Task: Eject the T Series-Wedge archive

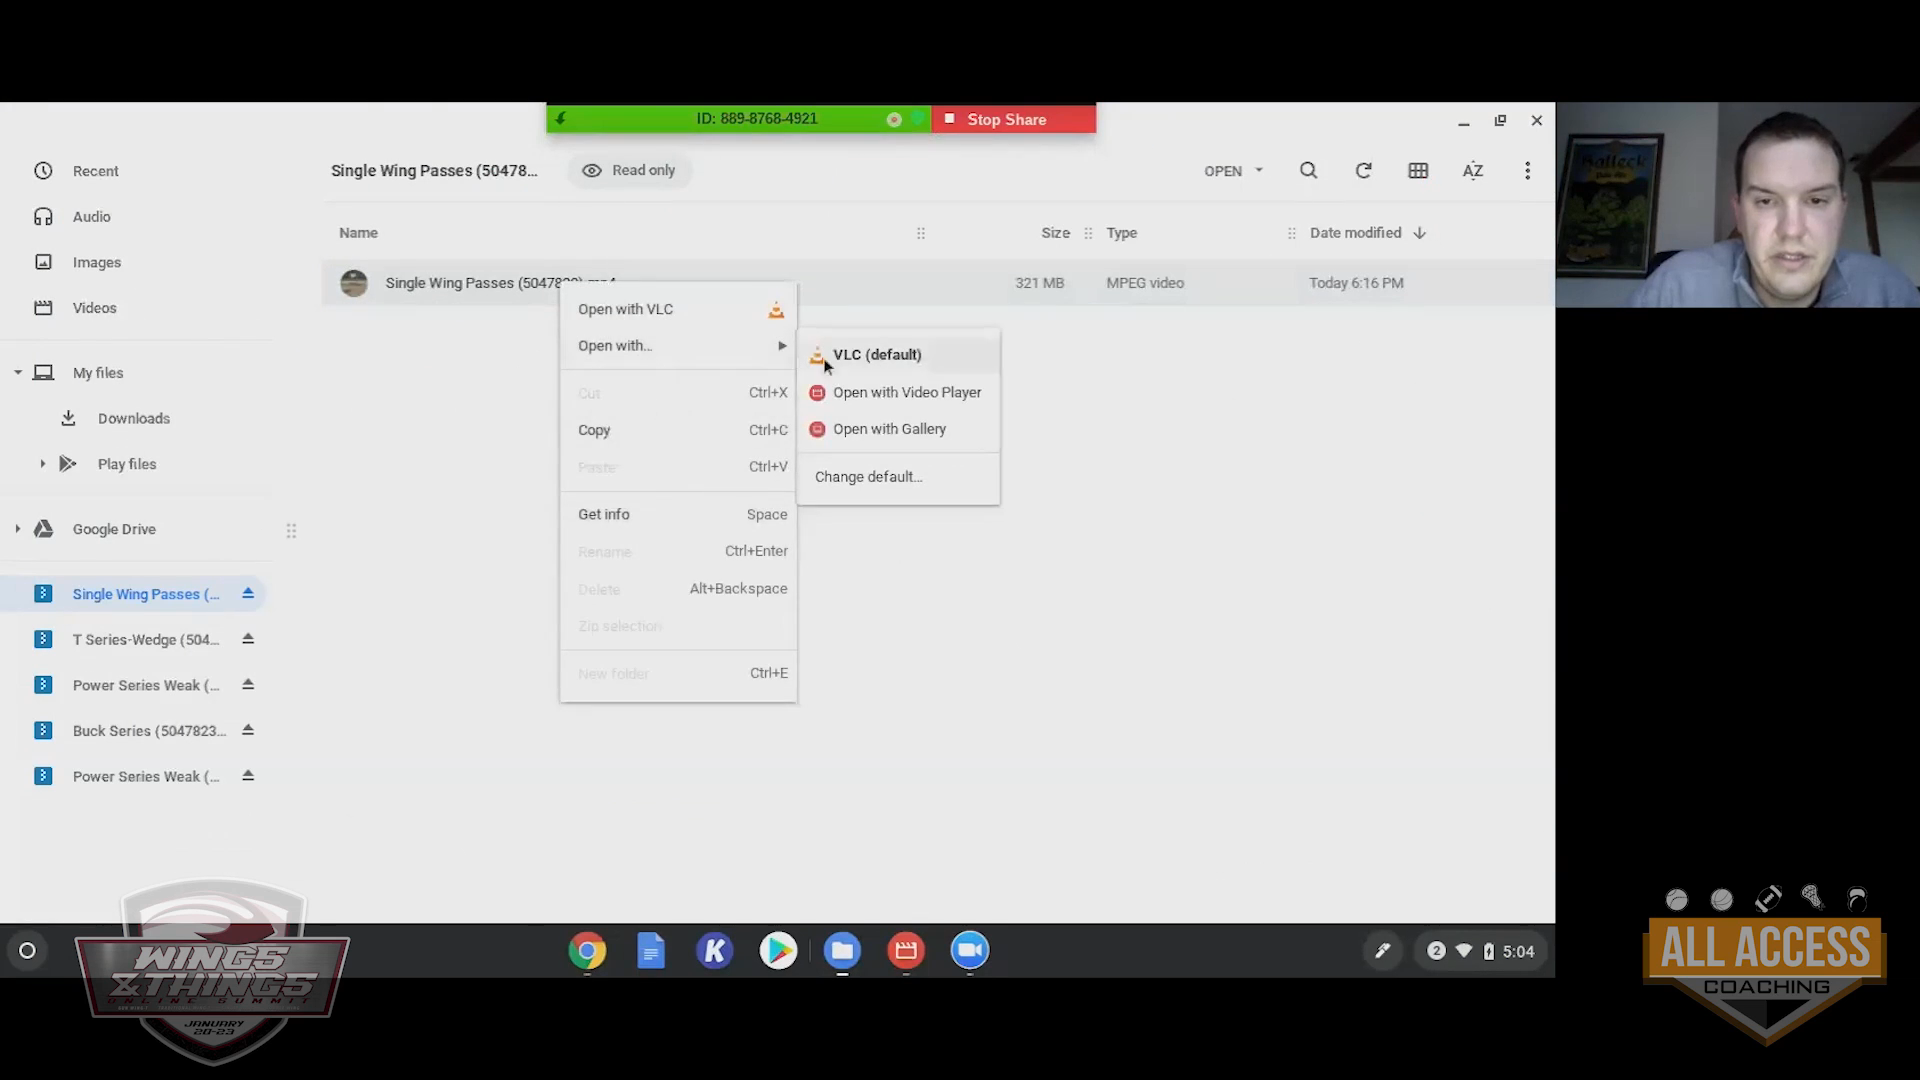Action: click(248, 639)
